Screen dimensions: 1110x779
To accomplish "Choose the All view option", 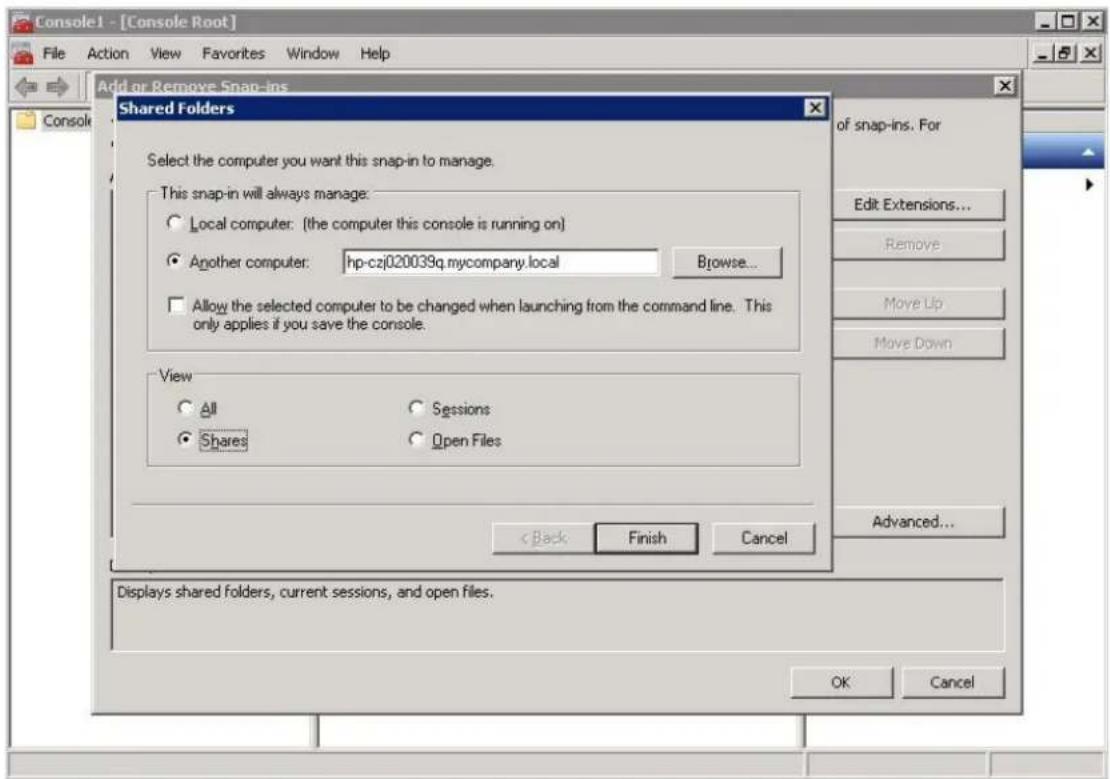I will tap(185, 408).
